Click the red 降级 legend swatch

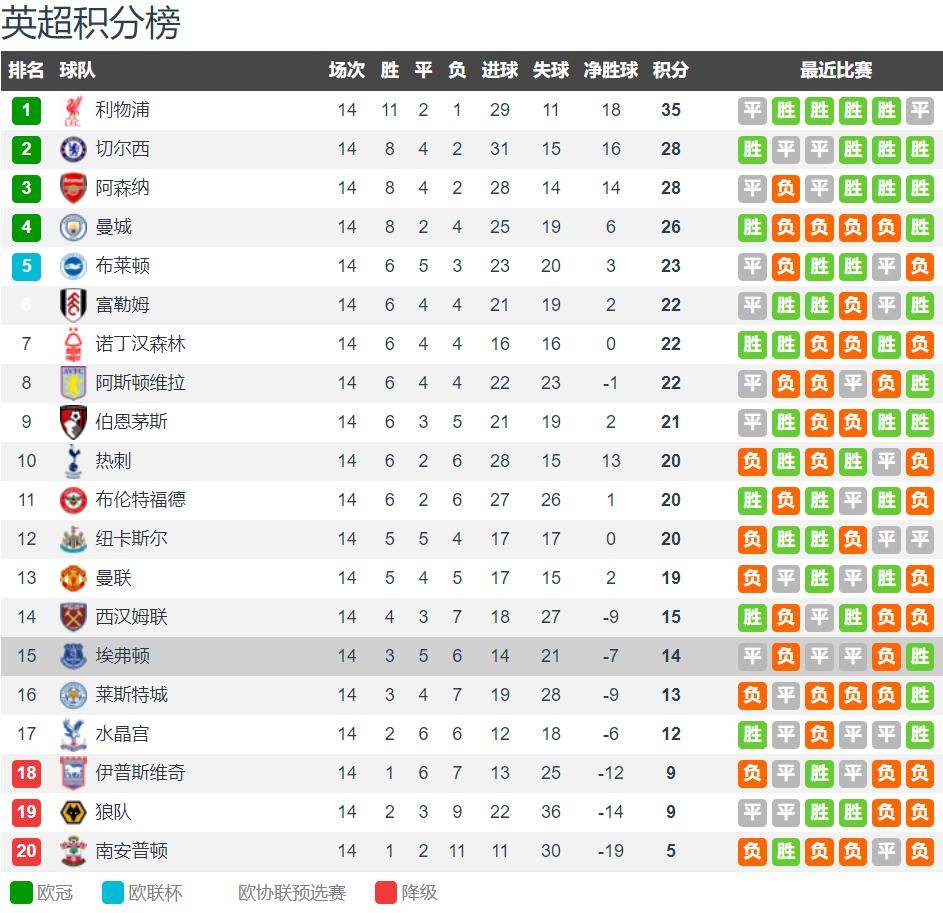tap(386, 893)
